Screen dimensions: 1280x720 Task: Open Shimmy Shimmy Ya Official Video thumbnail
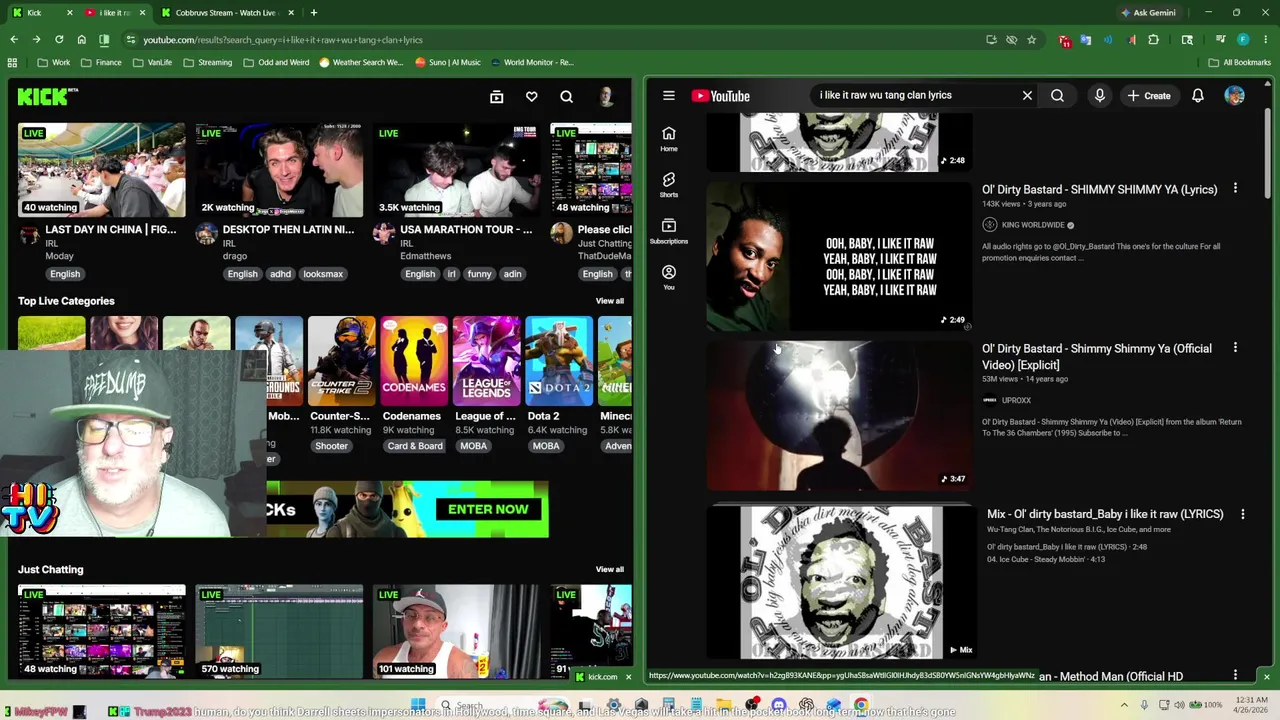tap(838, 415)
